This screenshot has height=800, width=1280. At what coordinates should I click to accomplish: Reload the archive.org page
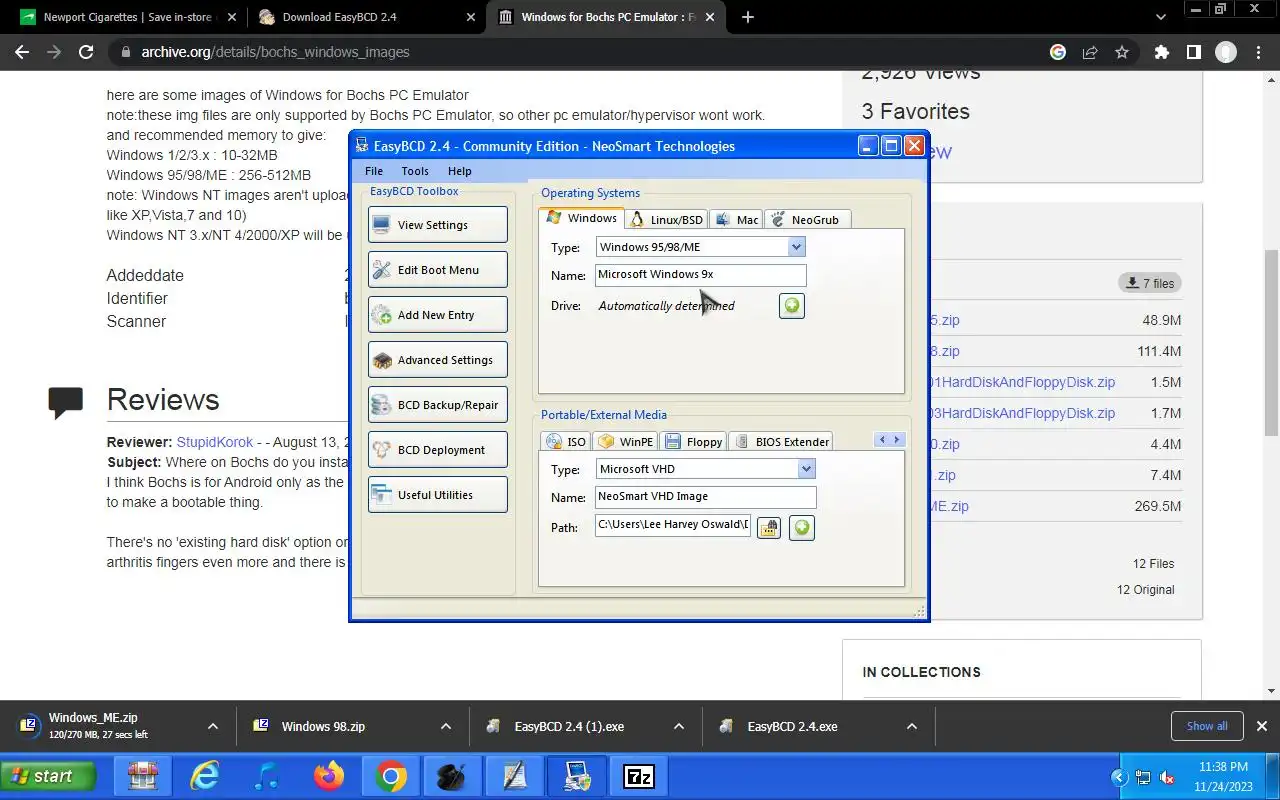click(86, 52)
